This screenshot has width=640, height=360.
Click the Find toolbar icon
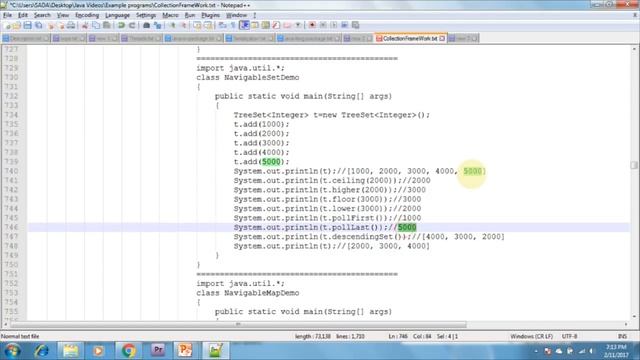[x=147, y=25]
